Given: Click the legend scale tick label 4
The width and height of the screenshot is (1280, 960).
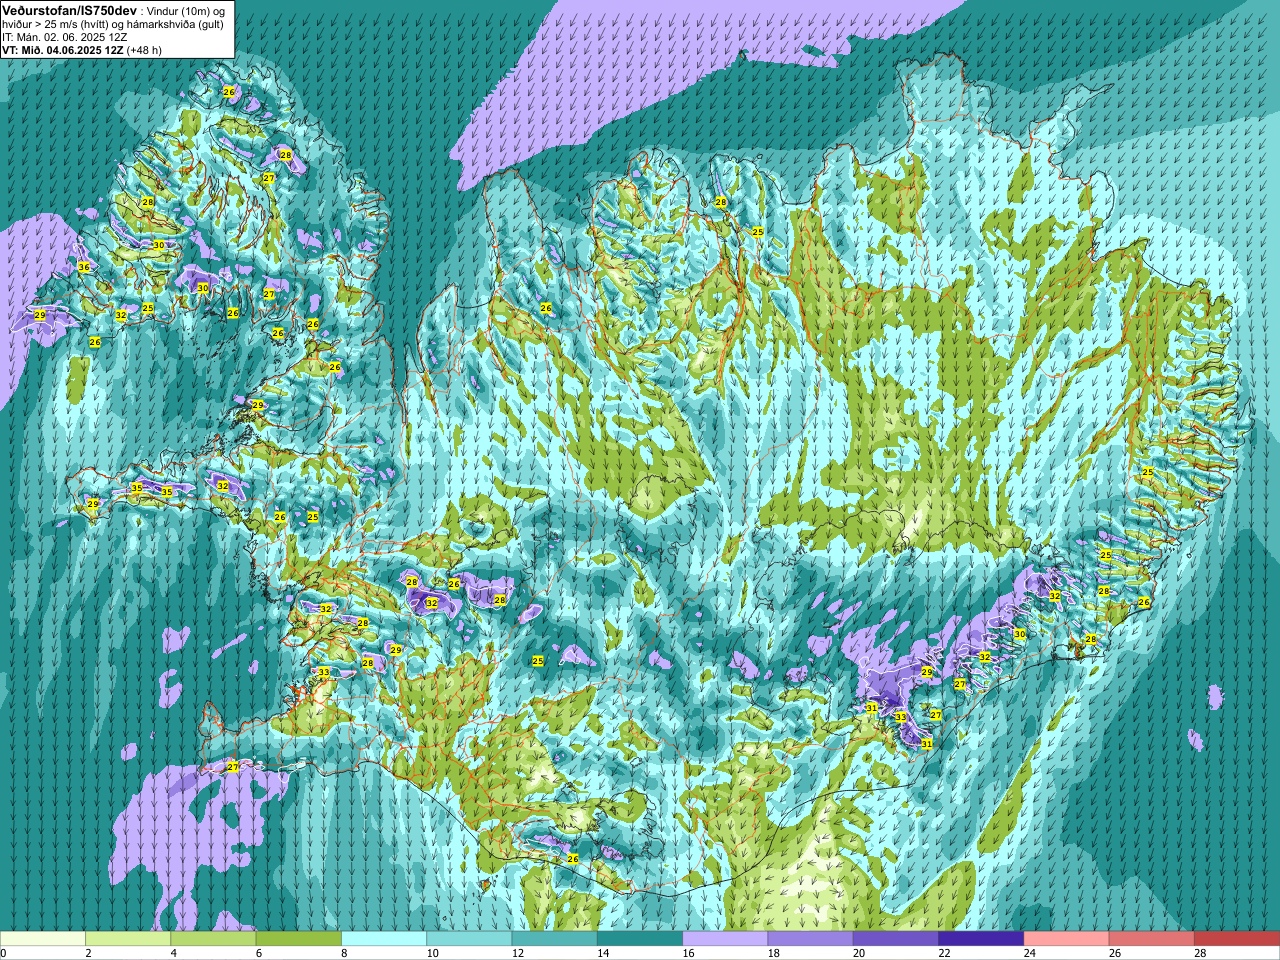Looking at the screenshot, I should [173, 953].
